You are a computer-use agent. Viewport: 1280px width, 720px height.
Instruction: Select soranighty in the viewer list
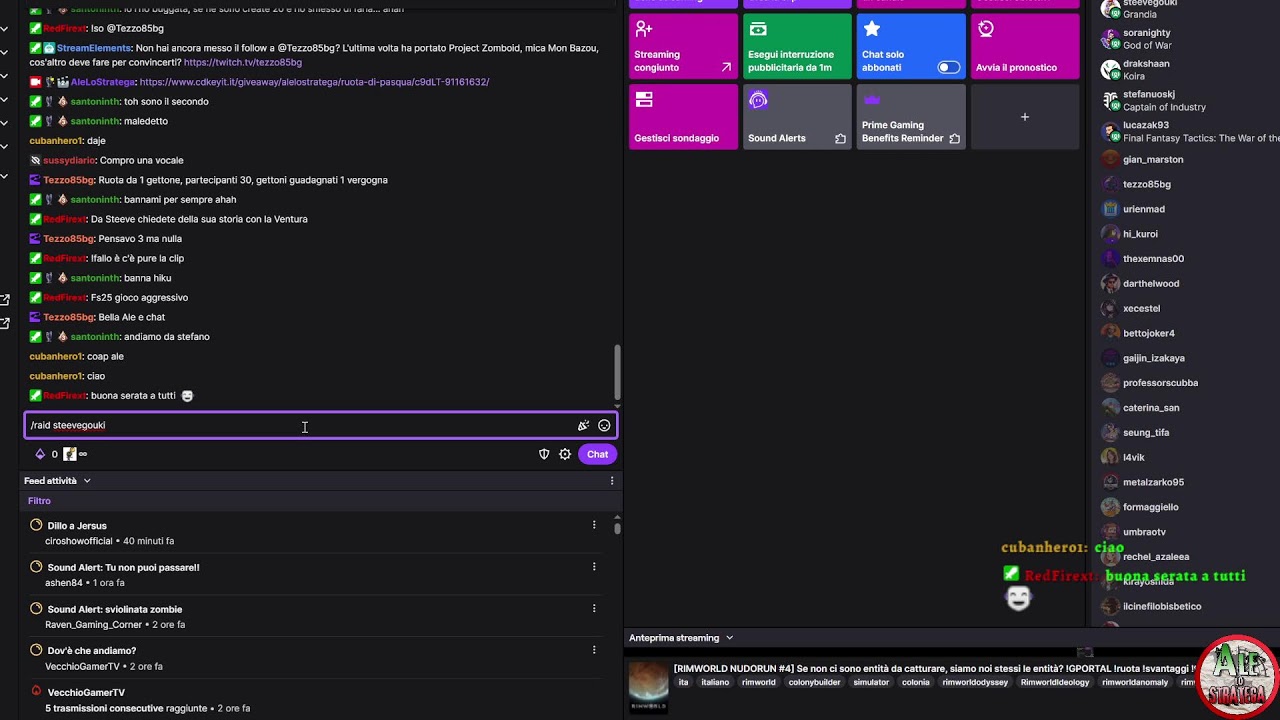[1147, 33]
